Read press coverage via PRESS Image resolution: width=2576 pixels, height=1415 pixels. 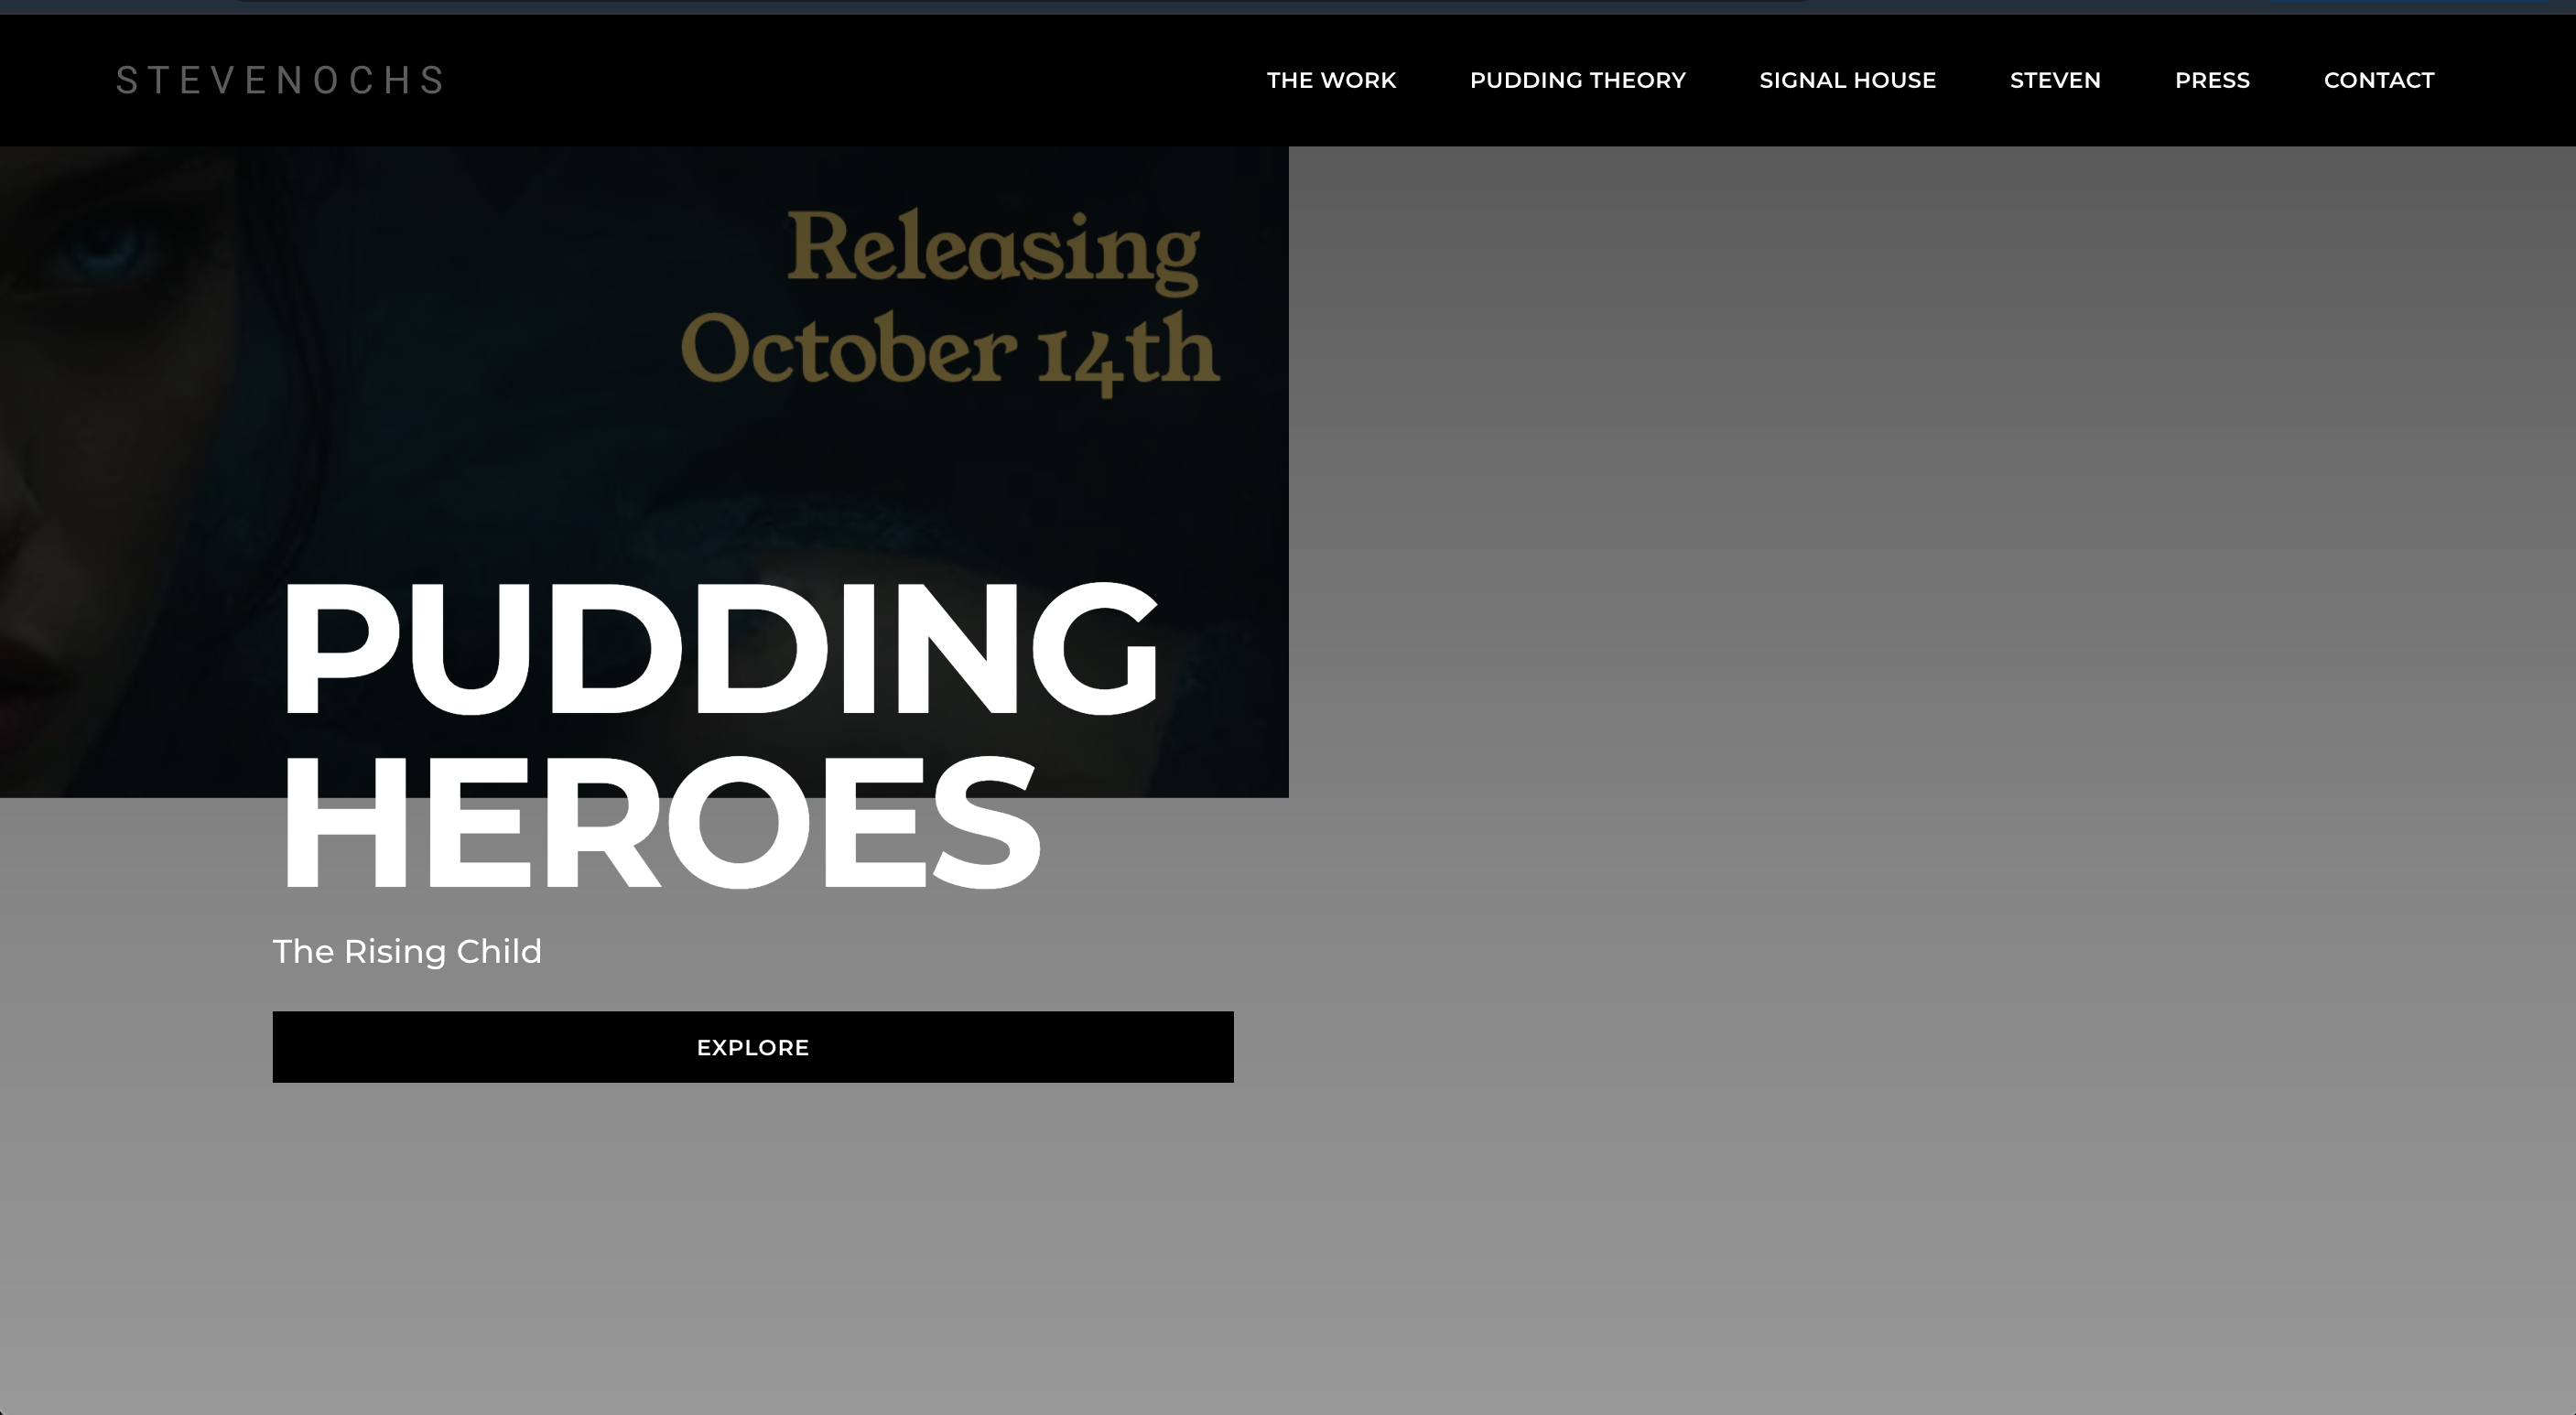(x=2213, y=80)
